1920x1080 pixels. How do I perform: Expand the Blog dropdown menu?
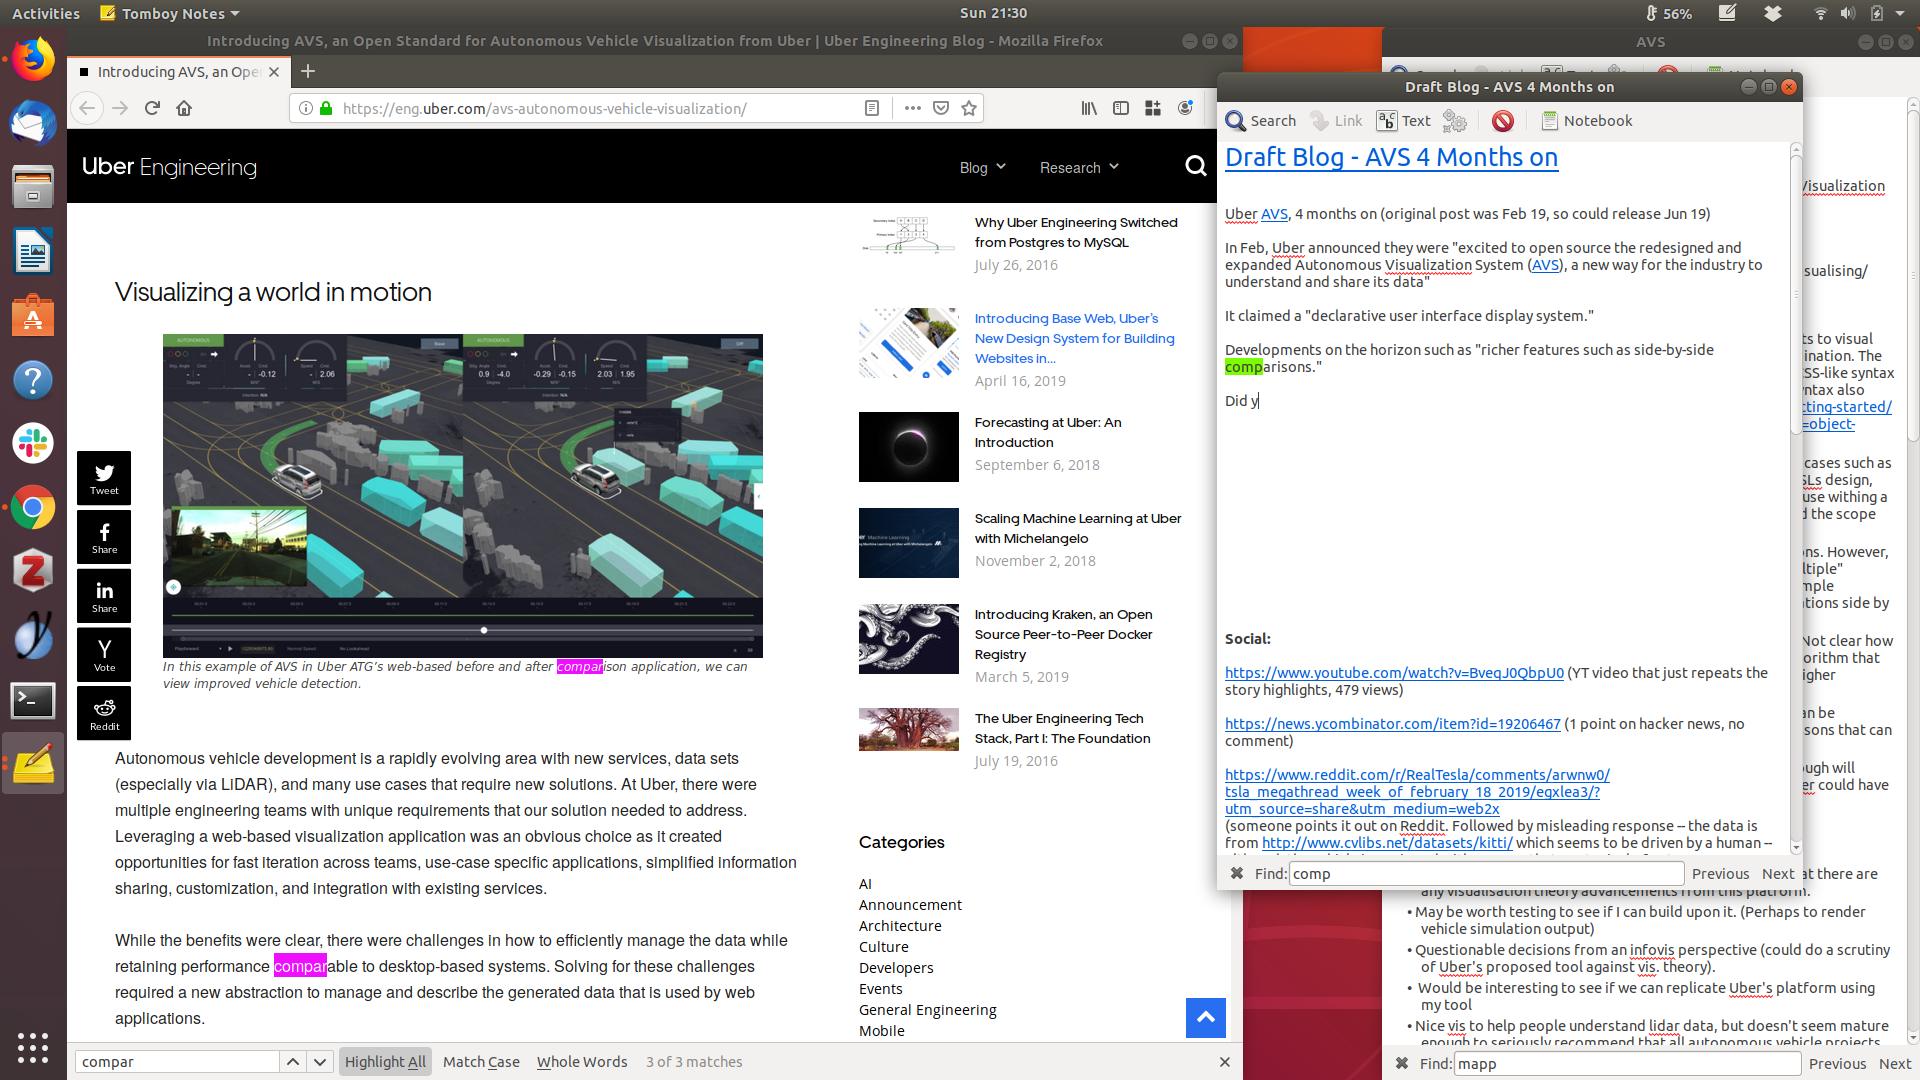982,168
